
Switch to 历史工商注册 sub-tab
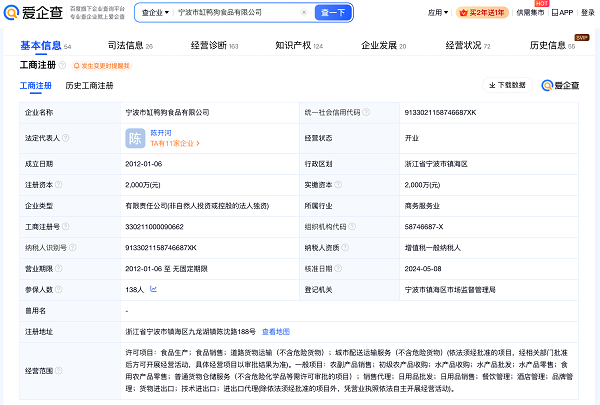tap(89, 86)
